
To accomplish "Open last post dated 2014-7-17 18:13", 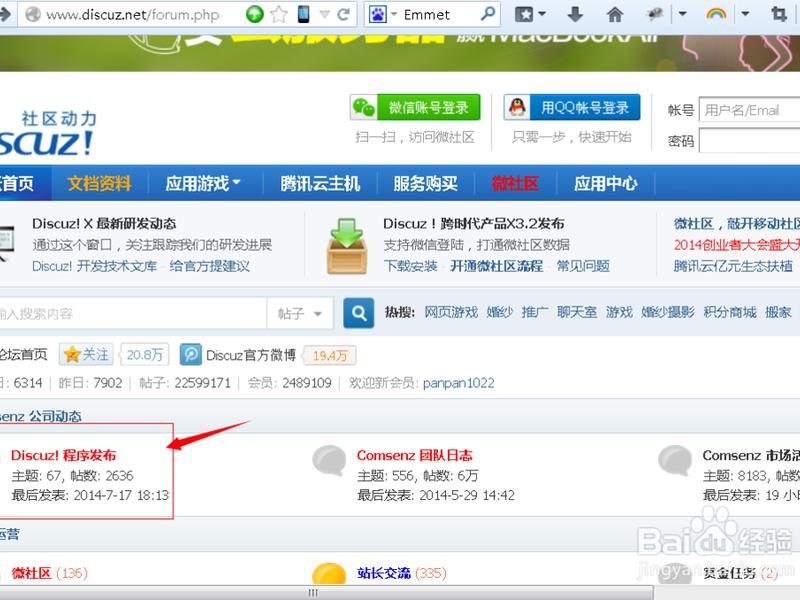I will point(121,495).
